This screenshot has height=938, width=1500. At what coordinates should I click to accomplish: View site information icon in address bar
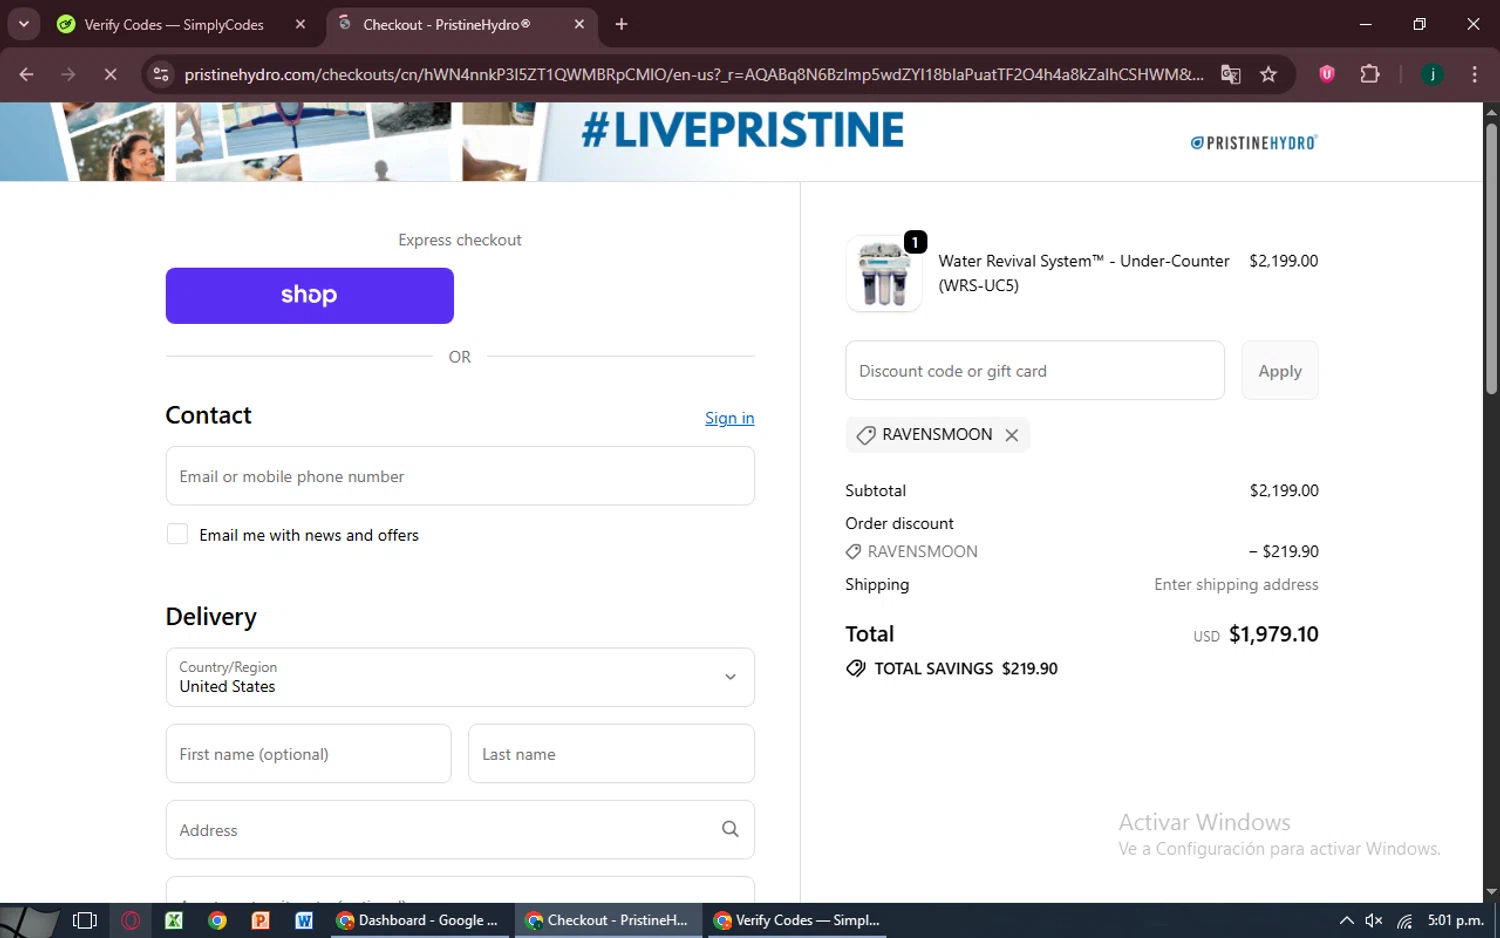tap(161, 74)
